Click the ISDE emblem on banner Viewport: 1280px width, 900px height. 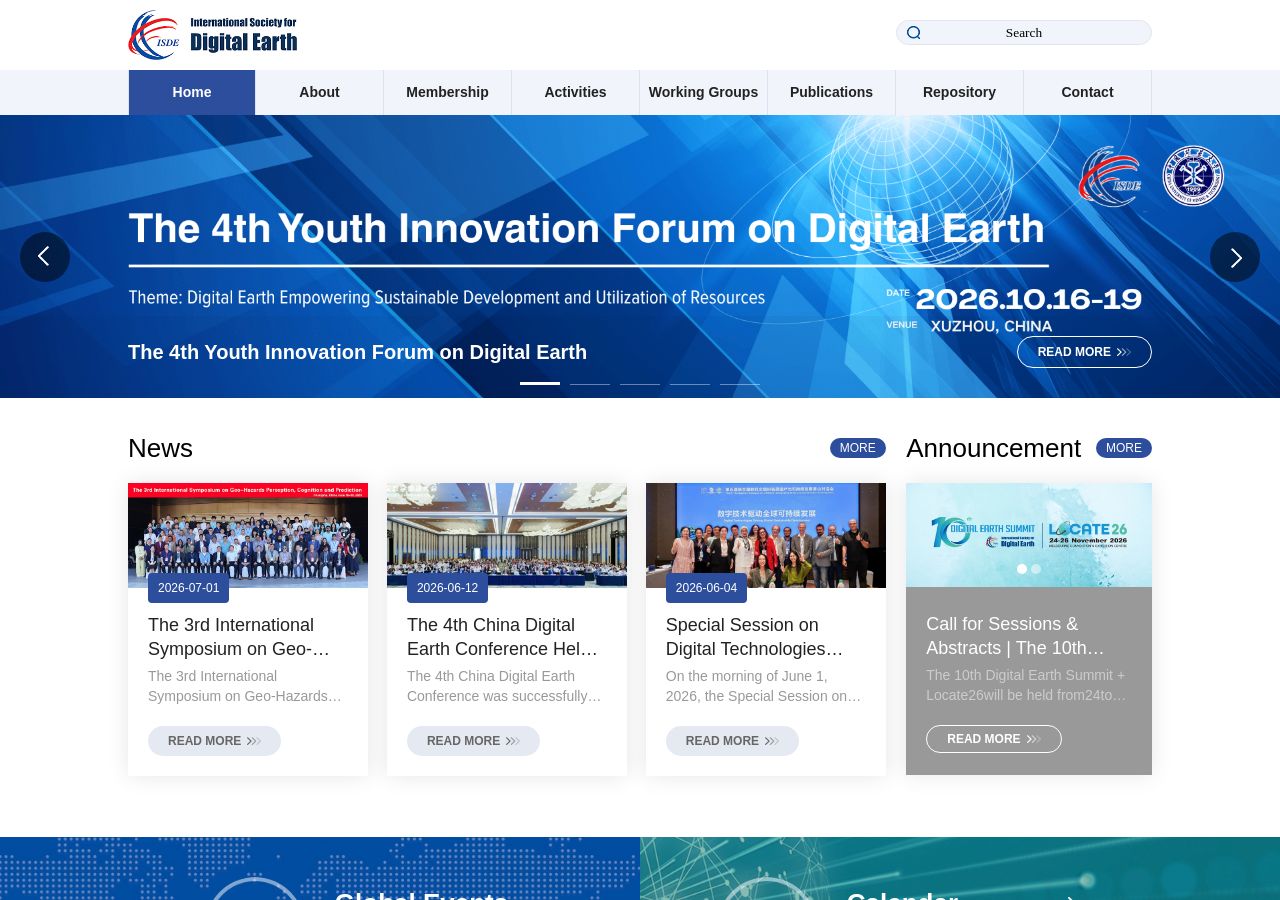pos(1110,176)
